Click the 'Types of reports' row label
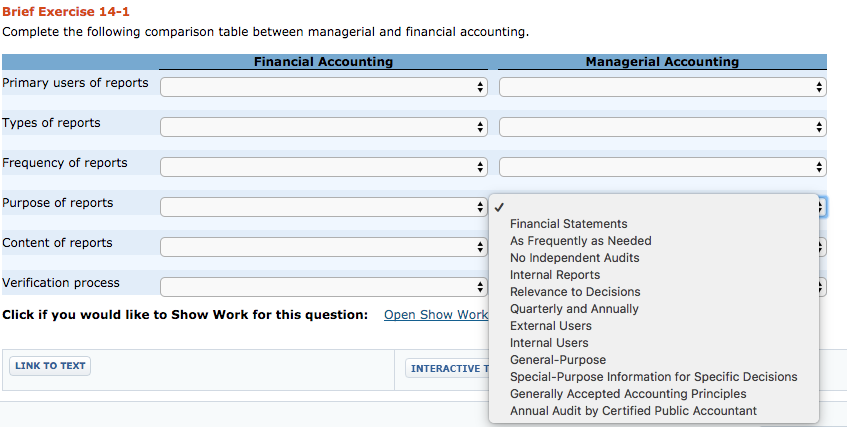 51,123
